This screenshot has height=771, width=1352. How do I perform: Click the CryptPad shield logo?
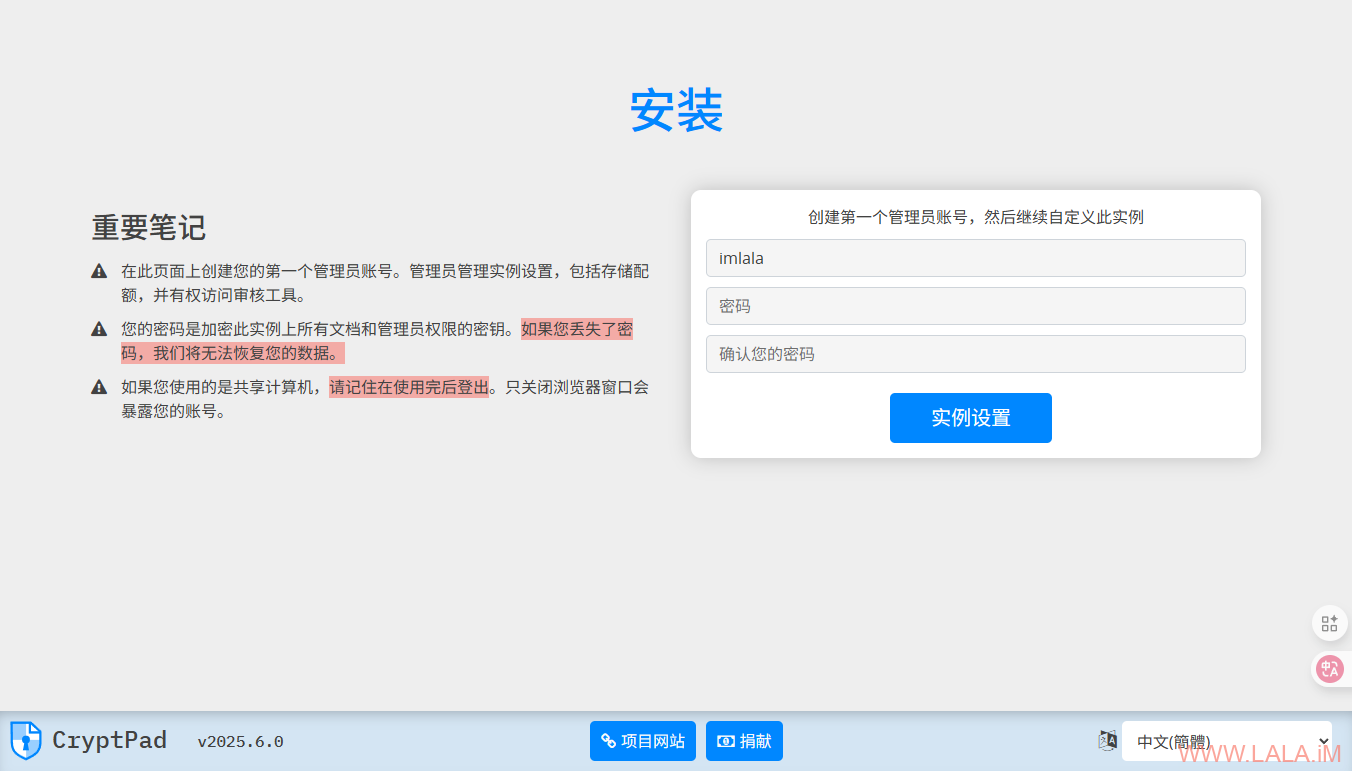tap(25, 741)
